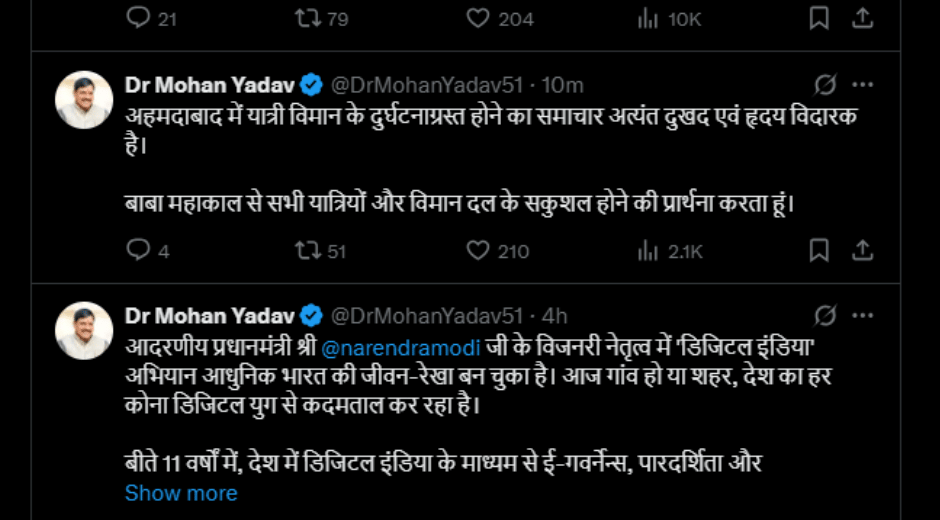Repost the Ahmedabad plane crash tweet
The height and width of the screenshot is (520, 940).
pyautogui.click(x=308, y=250)
